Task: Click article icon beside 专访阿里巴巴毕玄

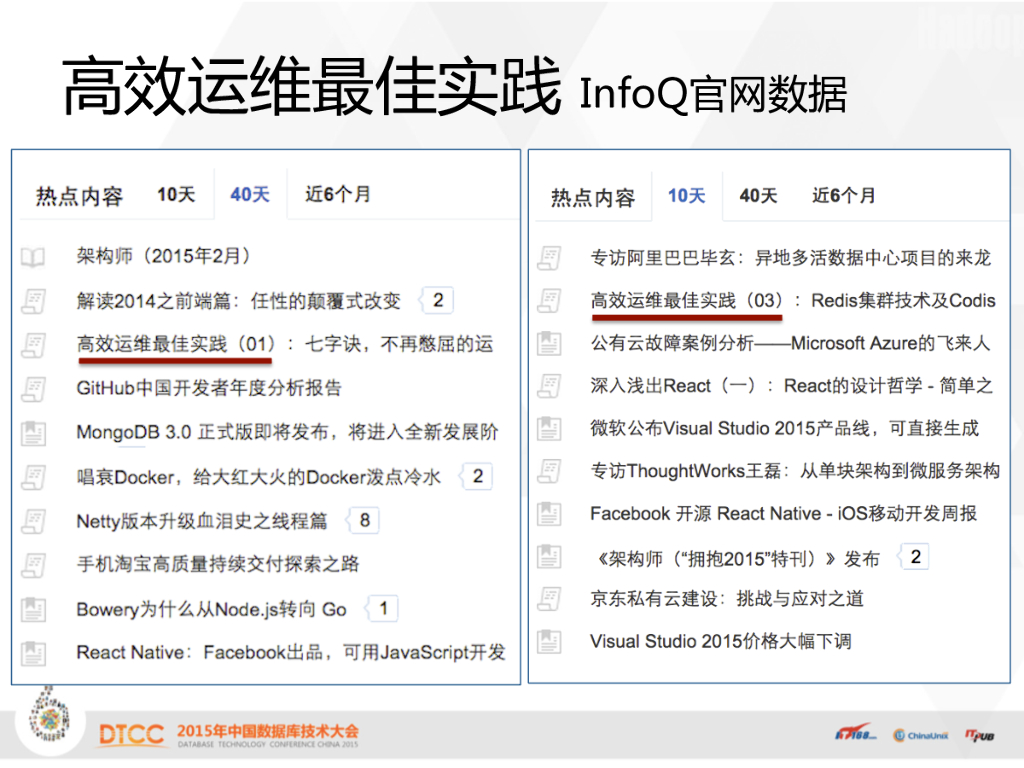Action: coord(549,259)
